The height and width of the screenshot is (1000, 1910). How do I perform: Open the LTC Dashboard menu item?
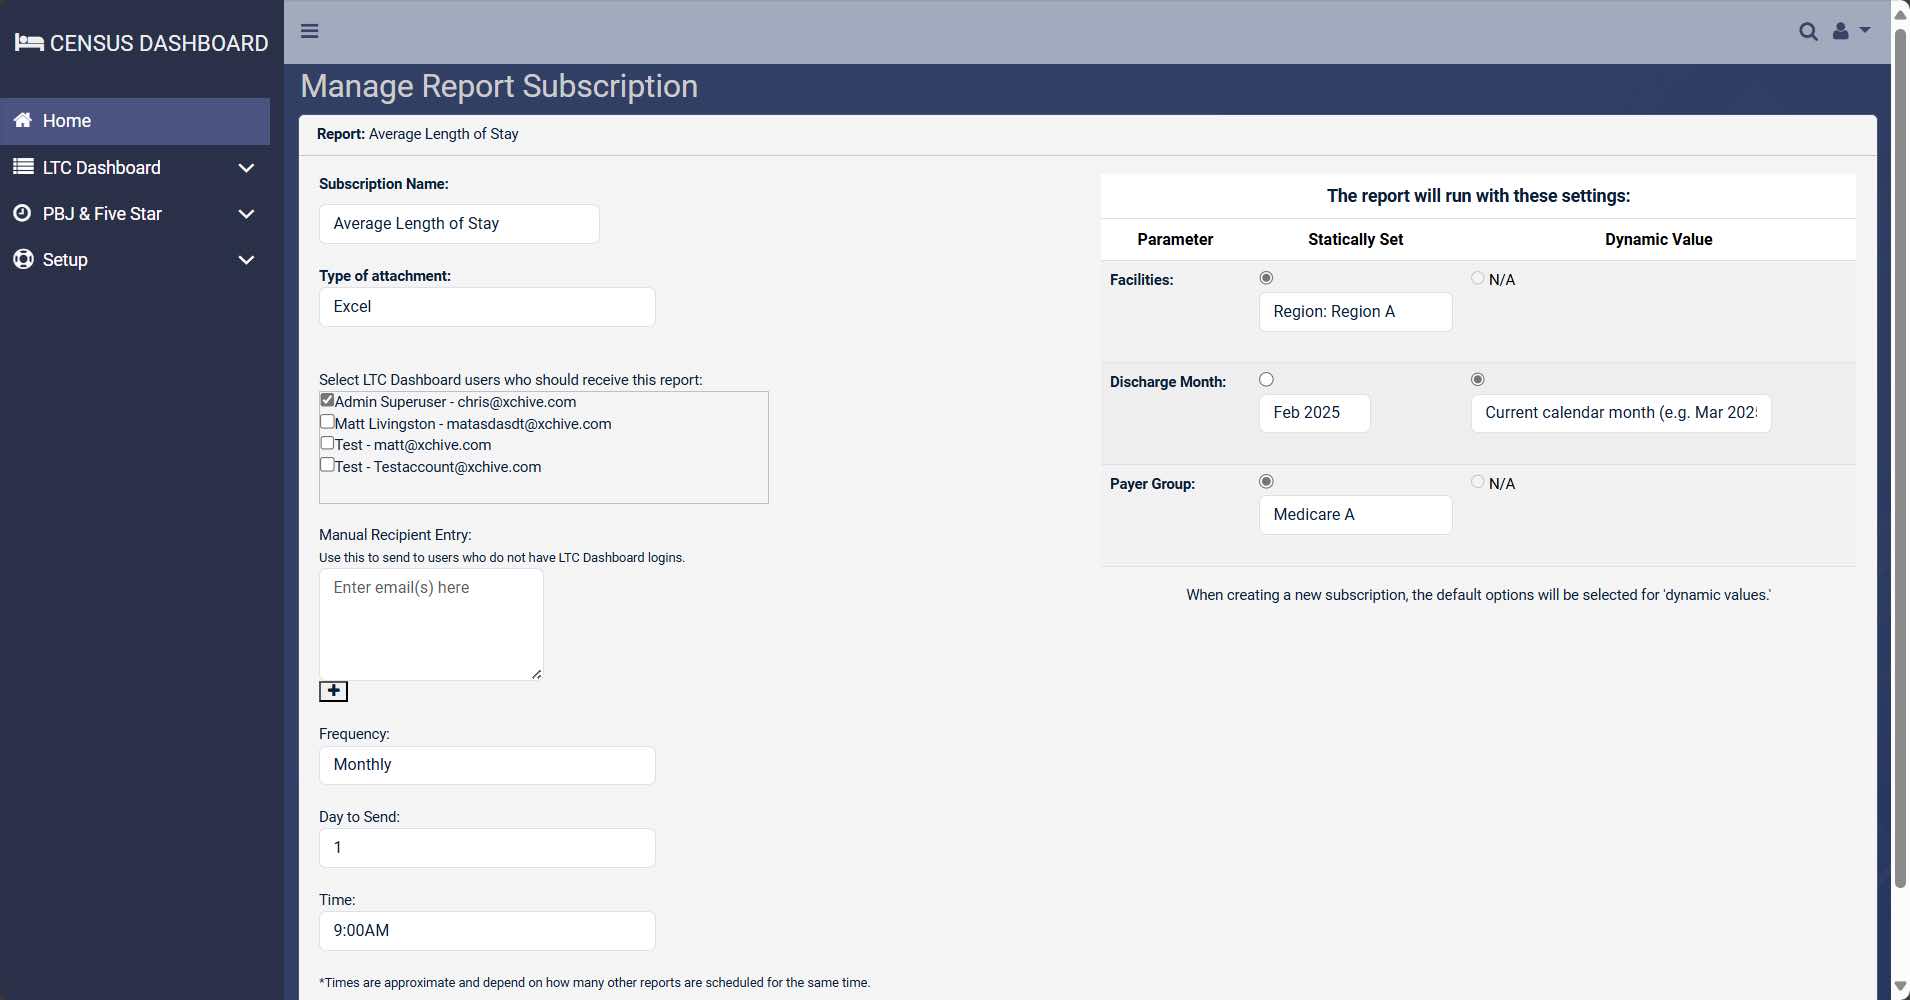tap(101, 168)
